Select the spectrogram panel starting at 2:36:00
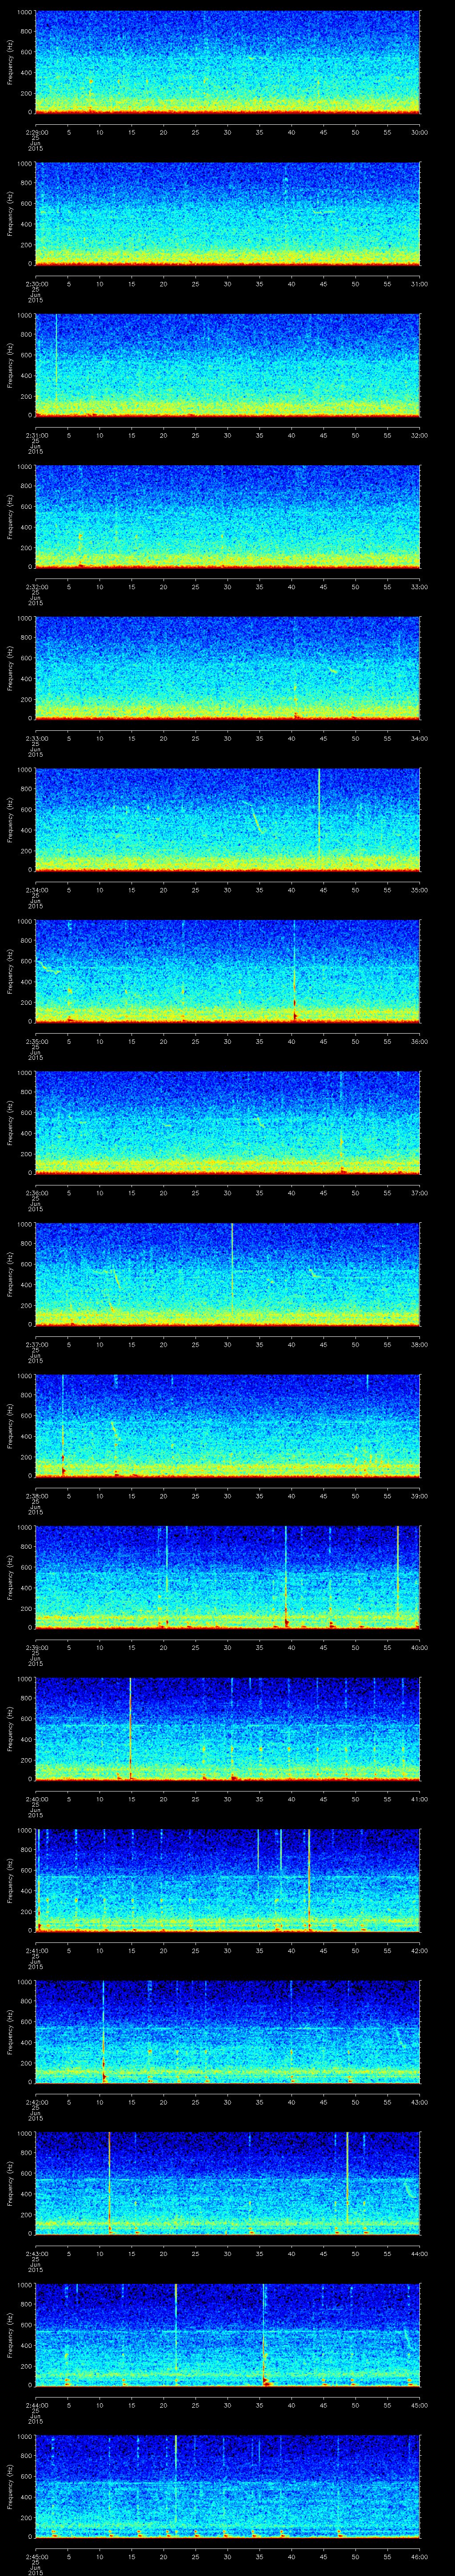 (x=227, y=1122)
